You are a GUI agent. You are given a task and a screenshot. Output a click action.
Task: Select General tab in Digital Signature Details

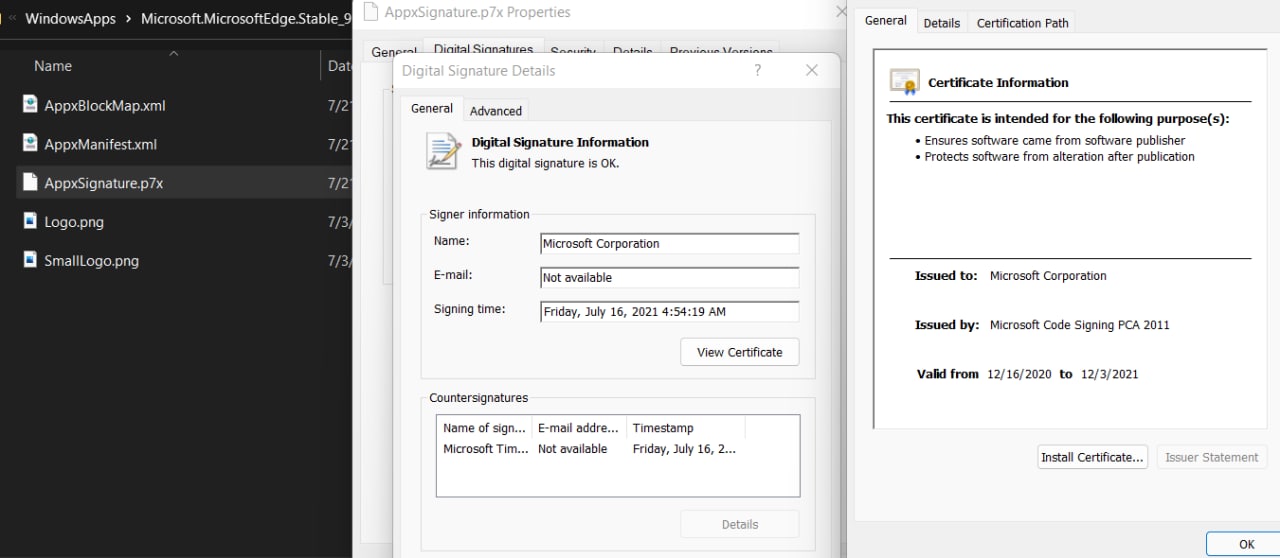coord(432,108)
